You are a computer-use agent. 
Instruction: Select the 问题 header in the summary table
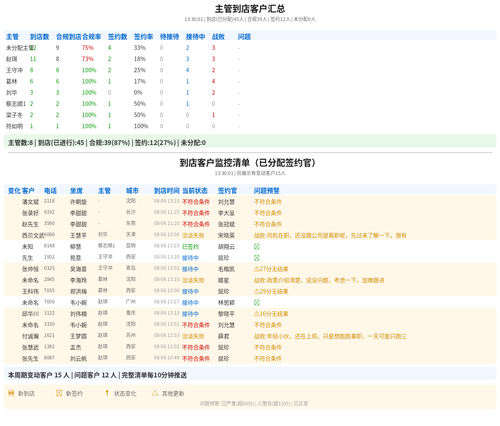pyautogui.click(x=244, y=37)
